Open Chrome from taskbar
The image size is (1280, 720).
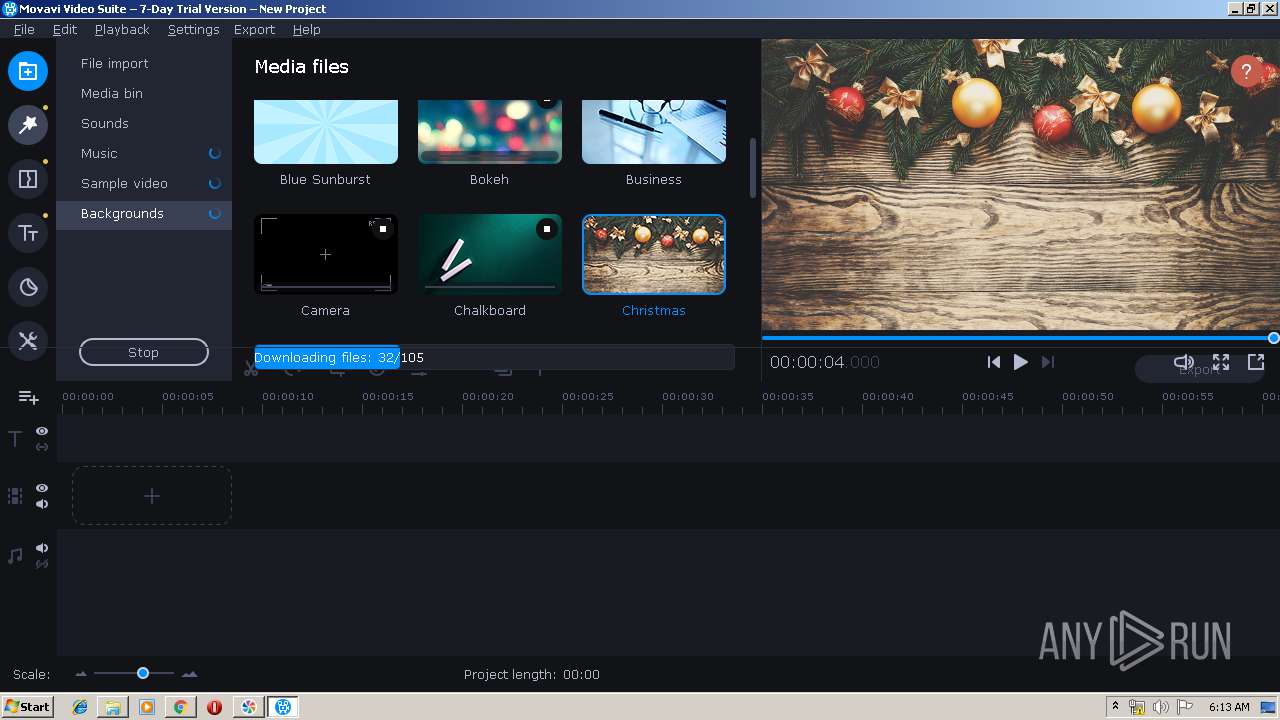180,707
